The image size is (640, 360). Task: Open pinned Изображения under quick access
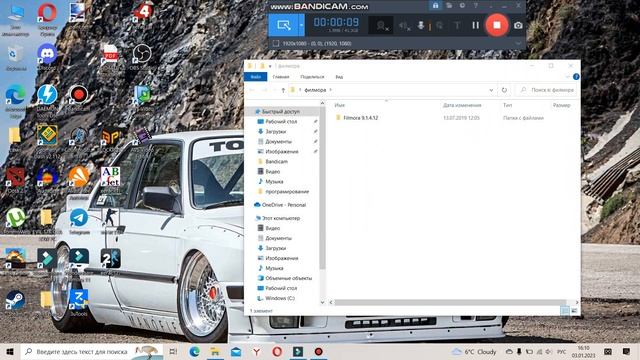(x=282, y=151)
